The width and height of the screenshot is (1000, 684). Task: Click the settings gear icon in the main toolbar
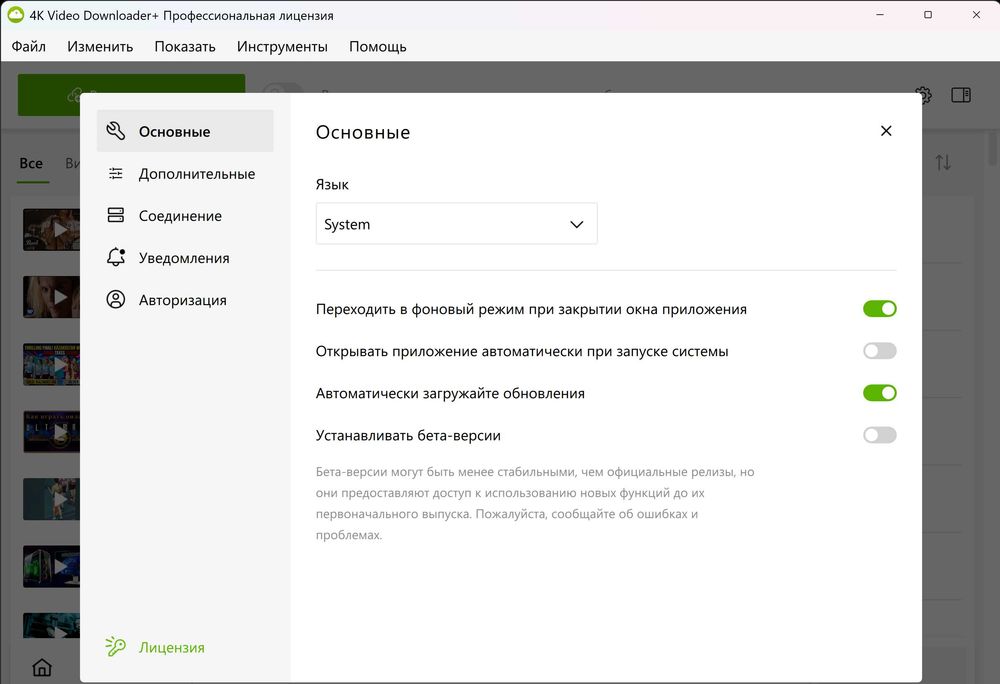(x=924, y=95)
